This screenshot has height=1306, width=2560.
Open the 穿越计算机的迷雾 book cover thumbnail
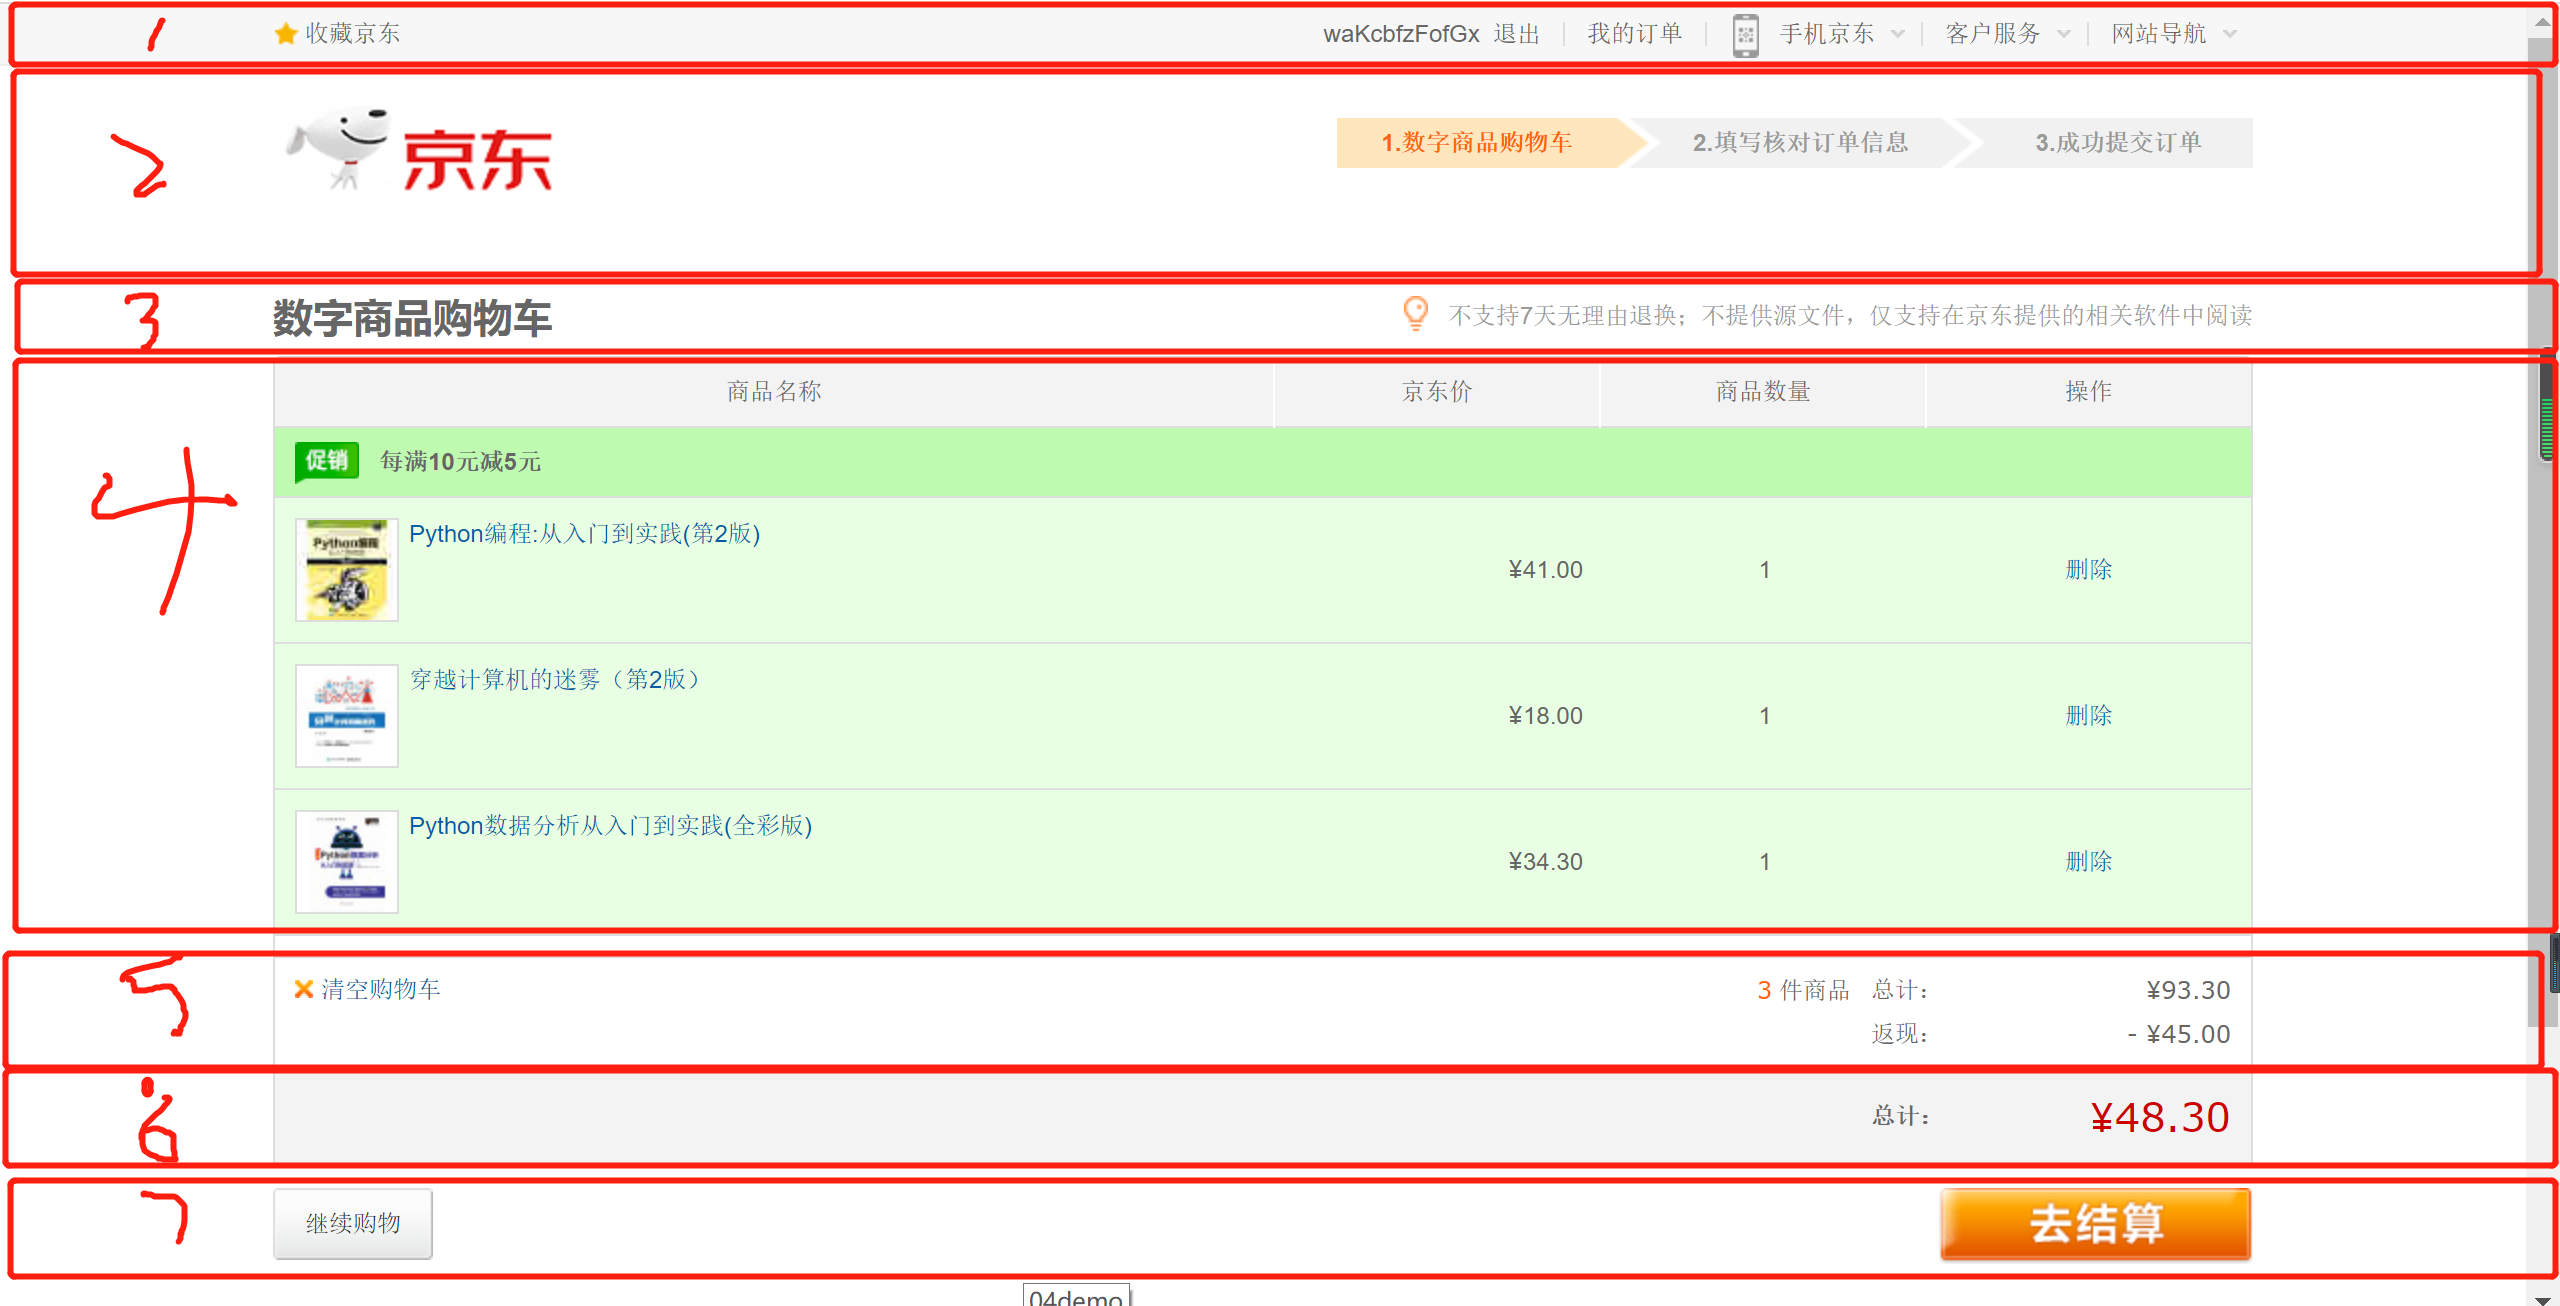pyautogui.click(x=347, y=716)
